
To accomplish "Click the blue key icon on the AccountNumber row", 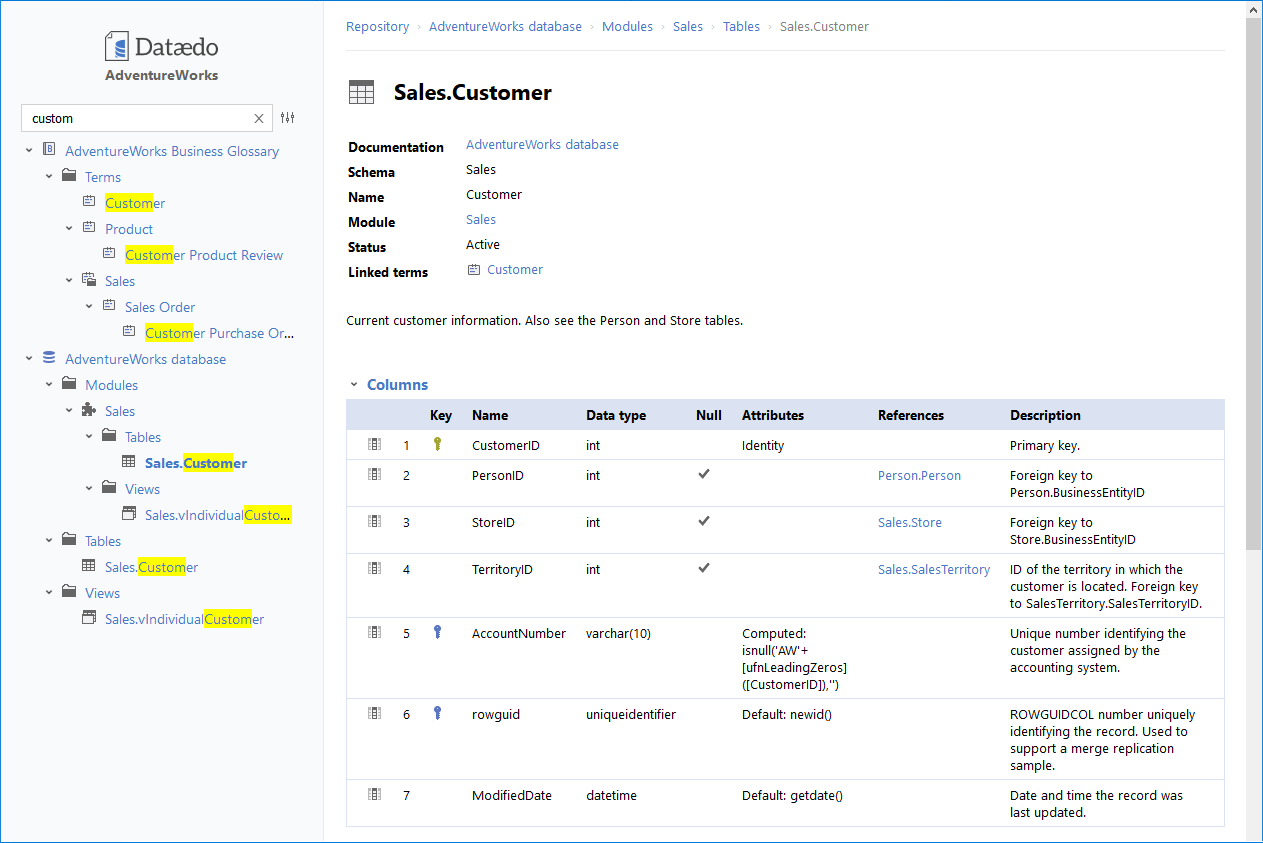I will click(x=437, y=632).
